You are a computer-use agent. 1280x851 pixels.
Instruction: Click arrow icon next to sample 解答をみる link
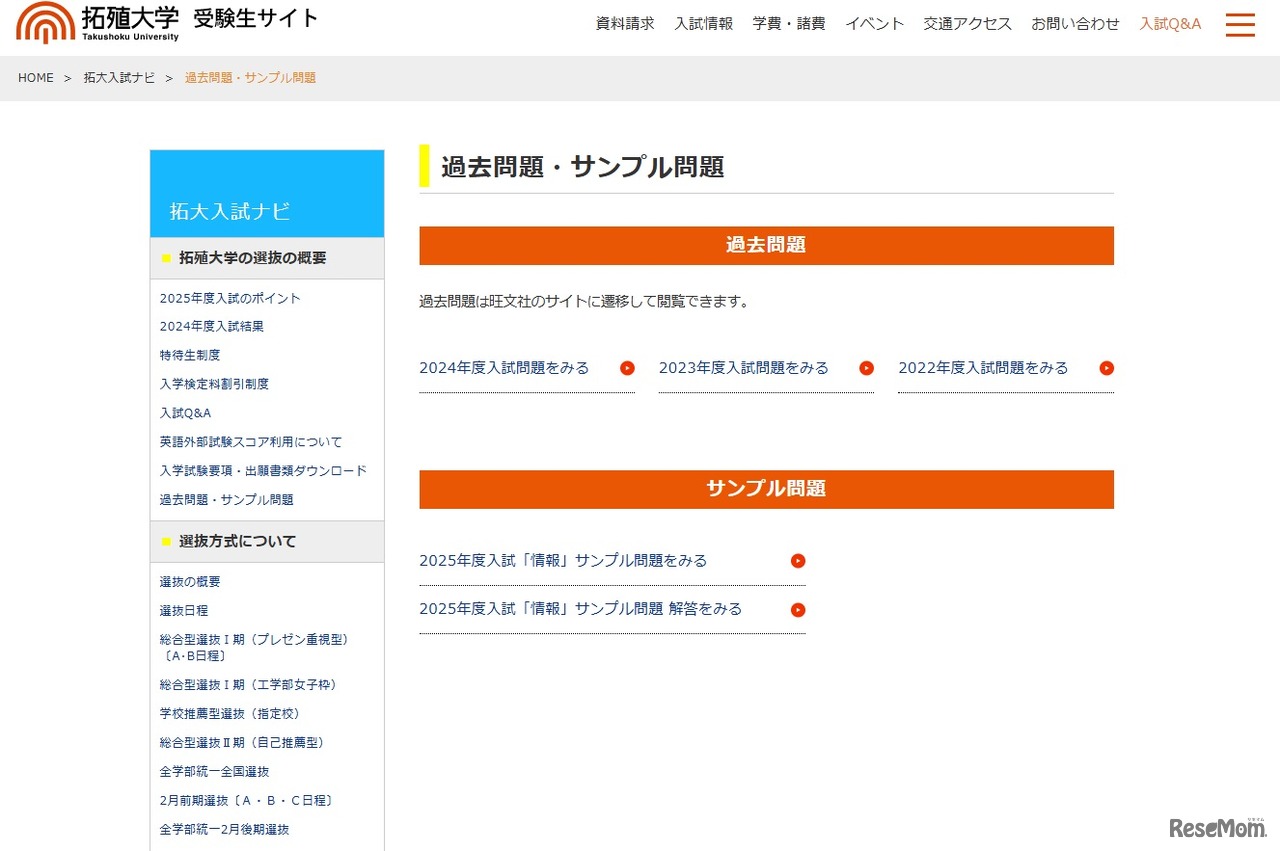point(797,610)
